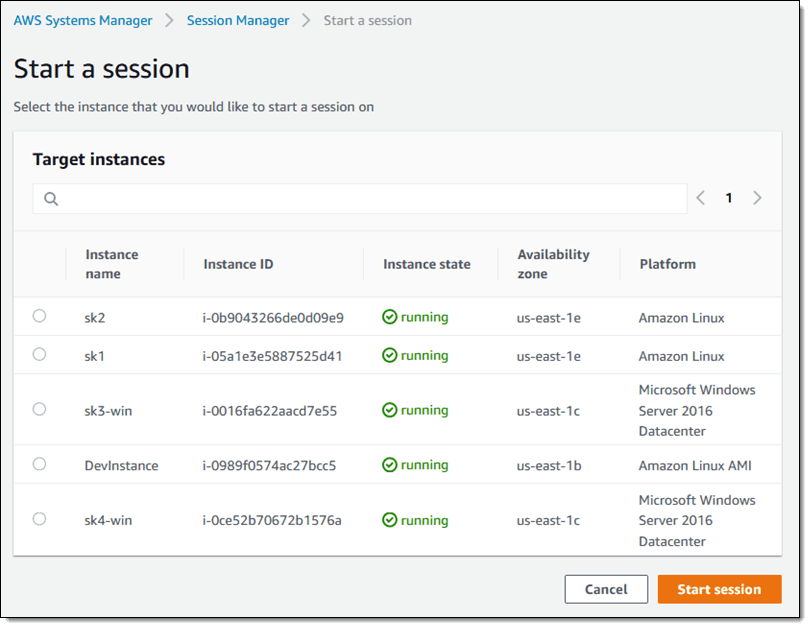Click the running status icon for sk1

[x=389, y=356]
